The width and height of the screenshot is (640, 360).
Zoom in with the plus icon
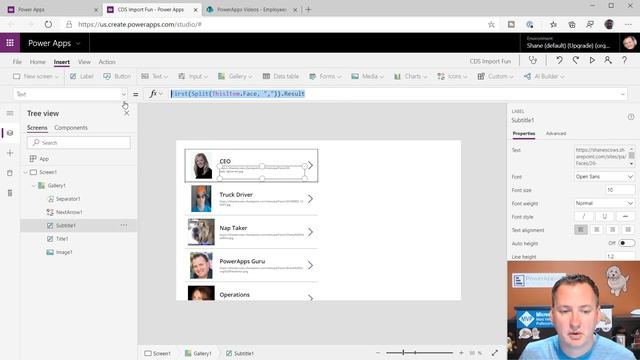pyautogui.click(x=461, y=353)
